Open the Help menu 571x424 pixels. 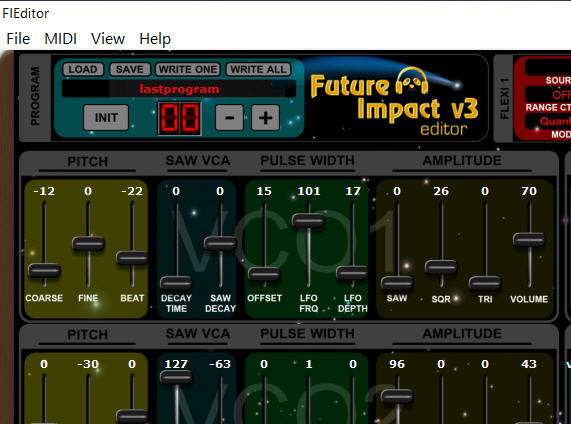(155, 39)
